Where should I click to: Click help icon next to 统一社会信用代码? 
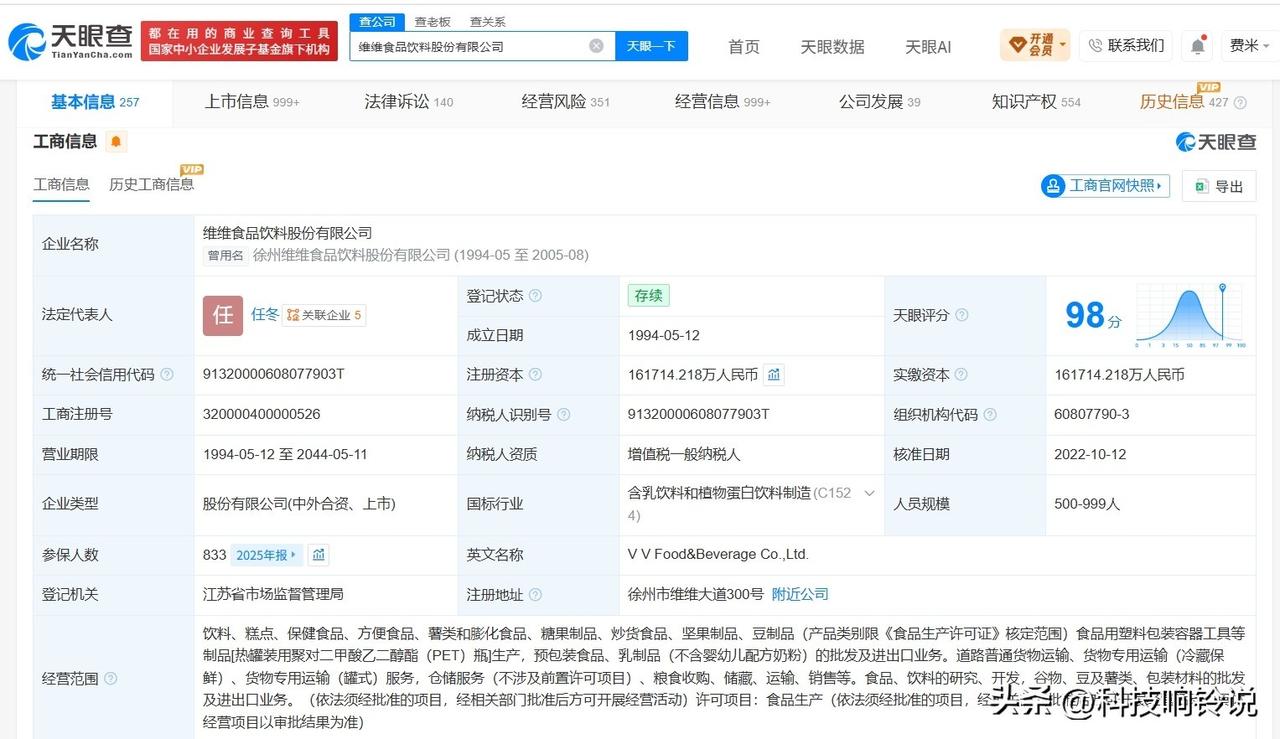167,375
